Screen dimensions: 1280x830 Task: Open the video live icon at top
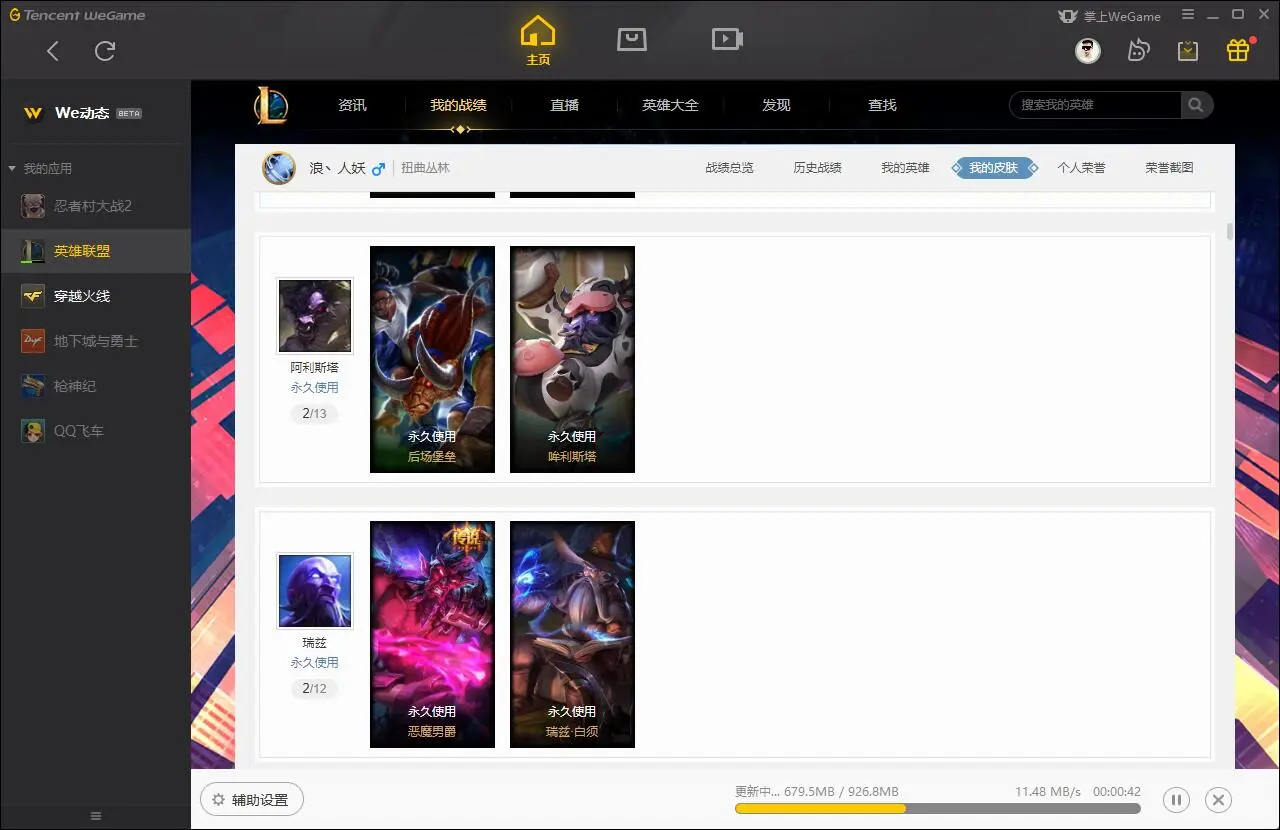(x=727, y=39)
